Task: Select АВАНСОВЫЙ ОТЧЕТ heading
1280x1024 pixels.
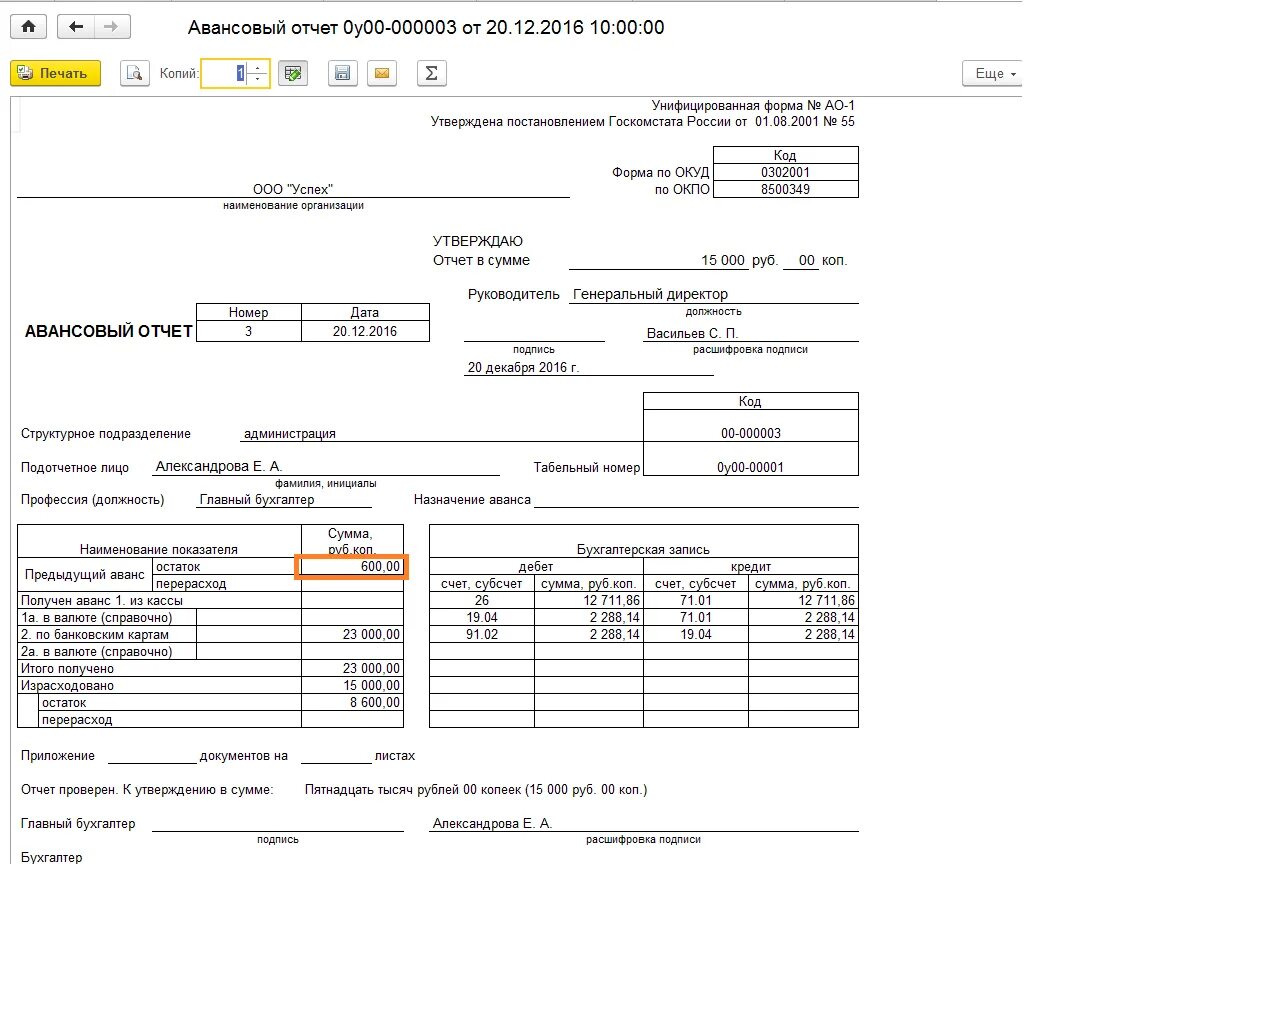Action: point(108,331)
